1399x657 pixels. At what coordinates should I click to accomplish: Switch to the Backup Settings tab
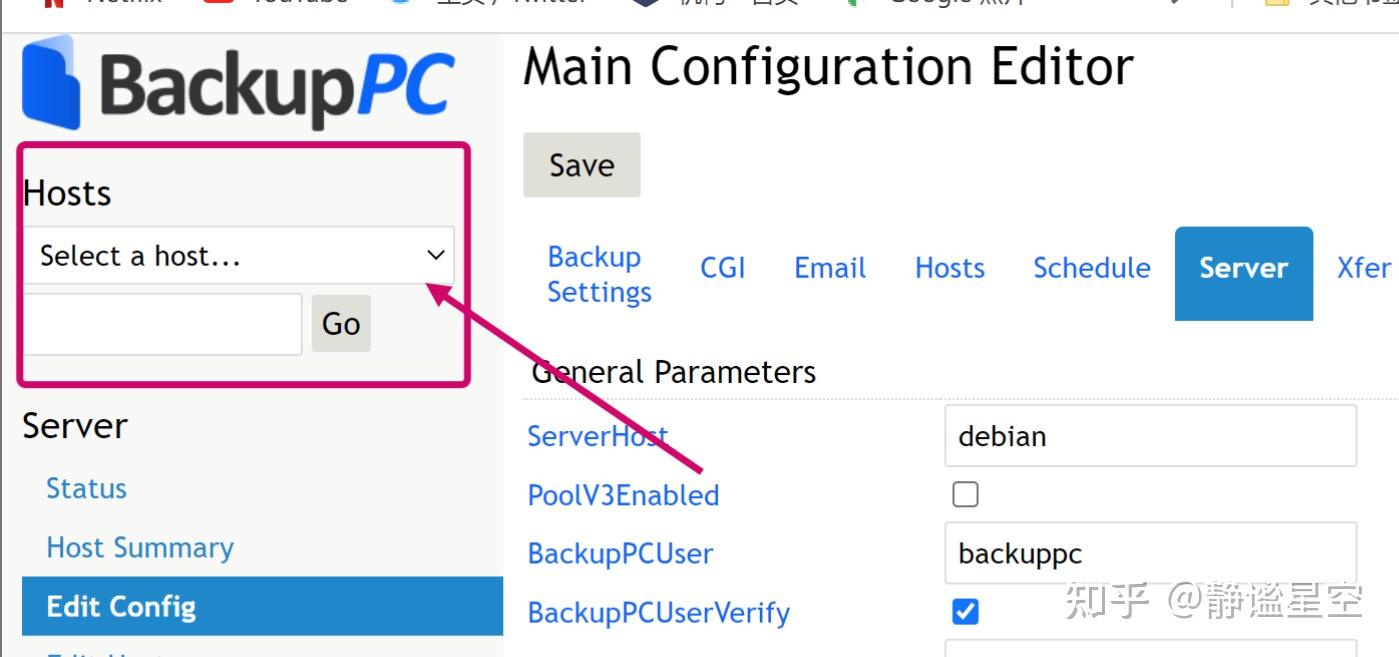[599, 274]
